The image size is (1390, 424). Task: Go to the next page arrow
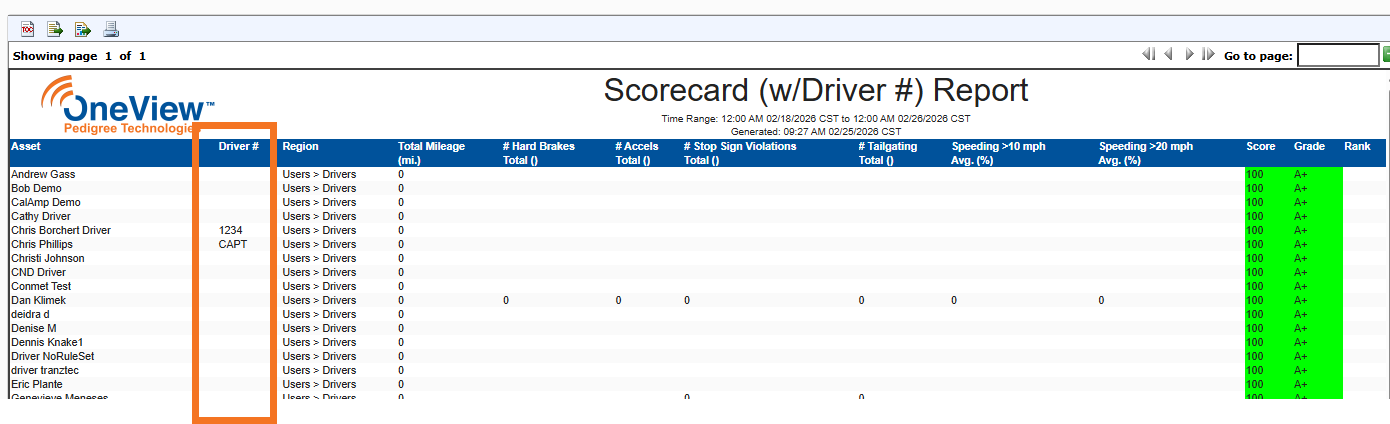[1189, 55]
